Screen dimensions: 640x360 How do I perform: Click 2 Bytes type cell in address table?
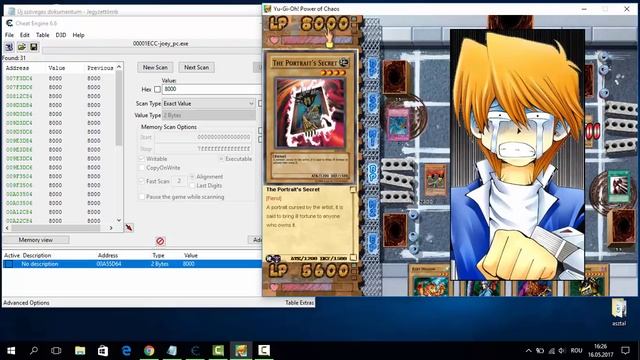click(160, 264)
